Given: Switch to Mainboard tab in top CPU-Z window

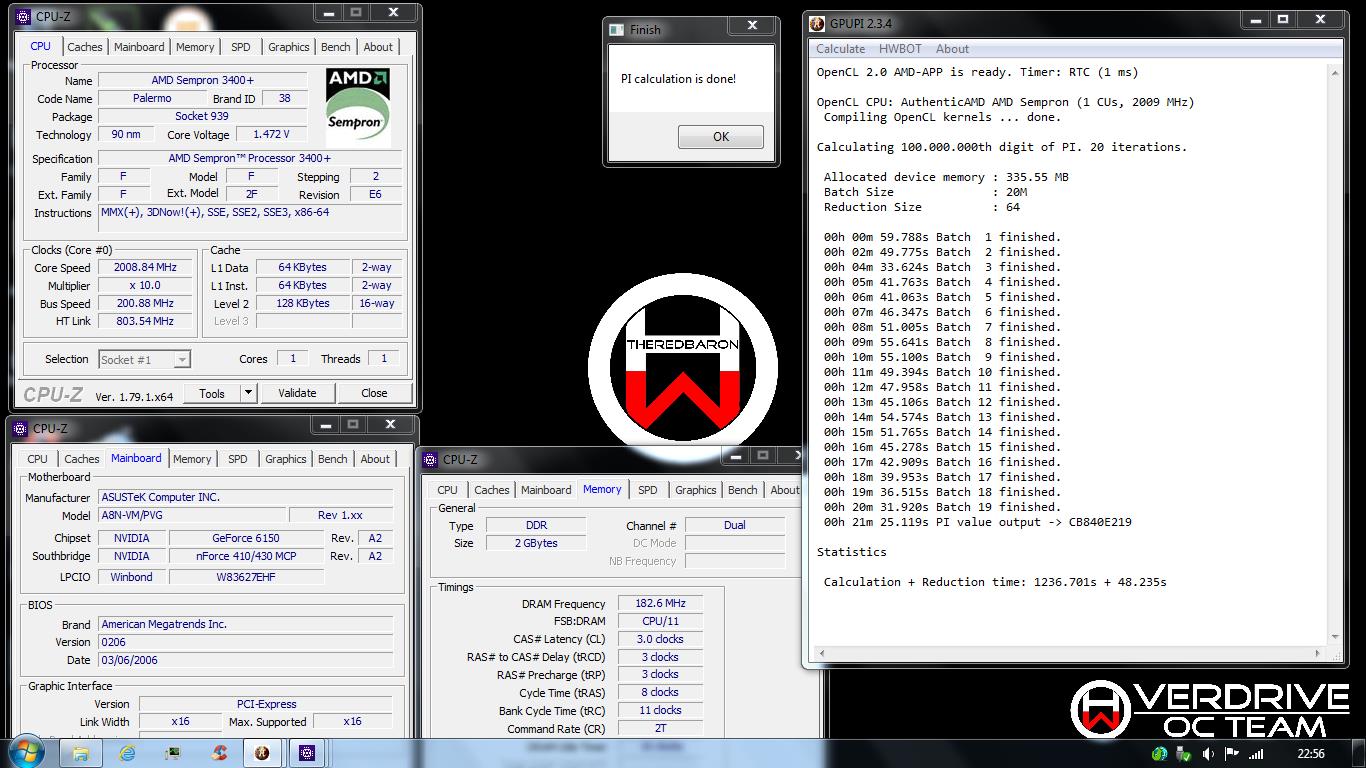Looking at the screenshot, I should point(139,47).
